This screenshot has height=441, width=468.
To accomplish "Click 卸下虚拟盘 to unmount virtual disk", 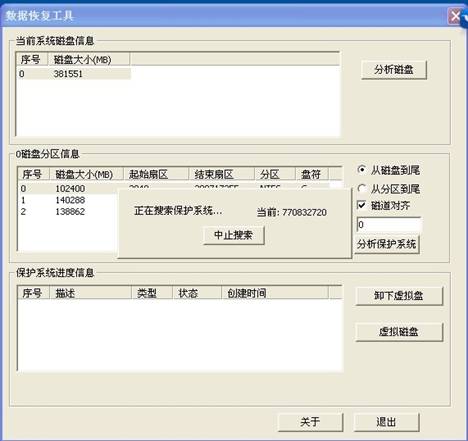I will coord(399,296).
